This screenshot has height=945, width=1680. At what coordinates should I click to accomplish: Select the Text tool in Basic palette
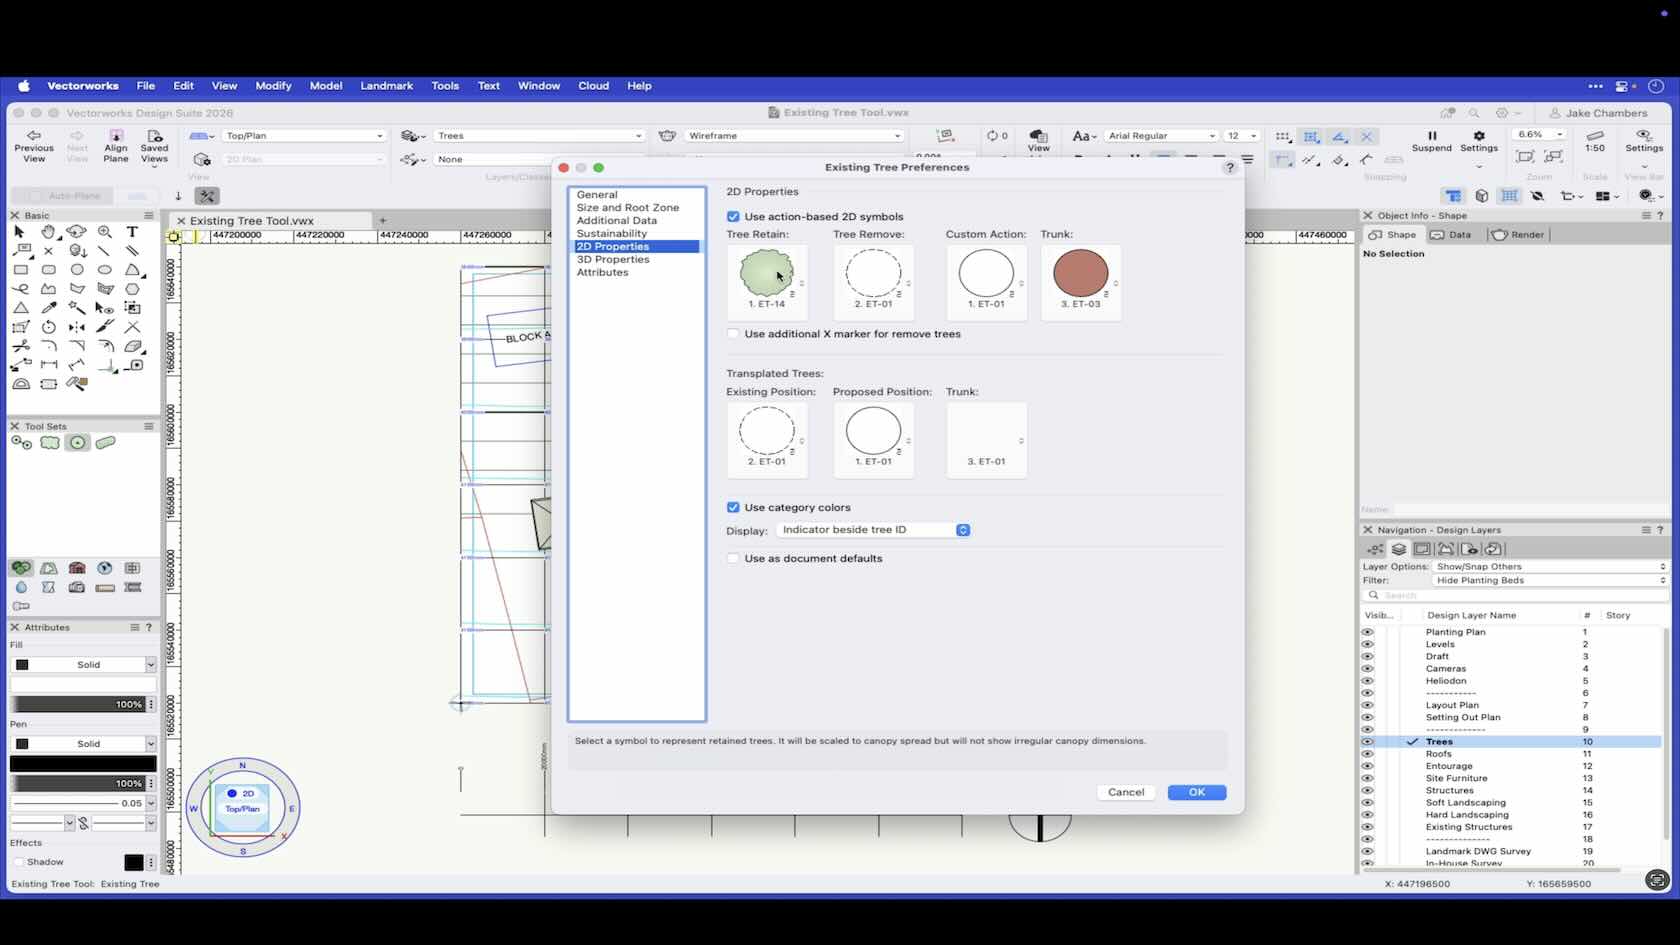tap(132, 231)
